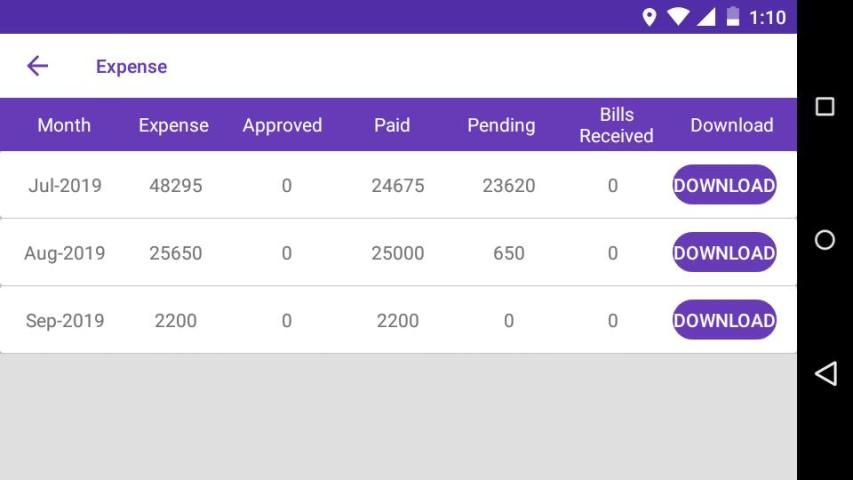Screen dimensions: 853x480
Task: Select the Jul-2019 month cell
Action: (65, 185)
